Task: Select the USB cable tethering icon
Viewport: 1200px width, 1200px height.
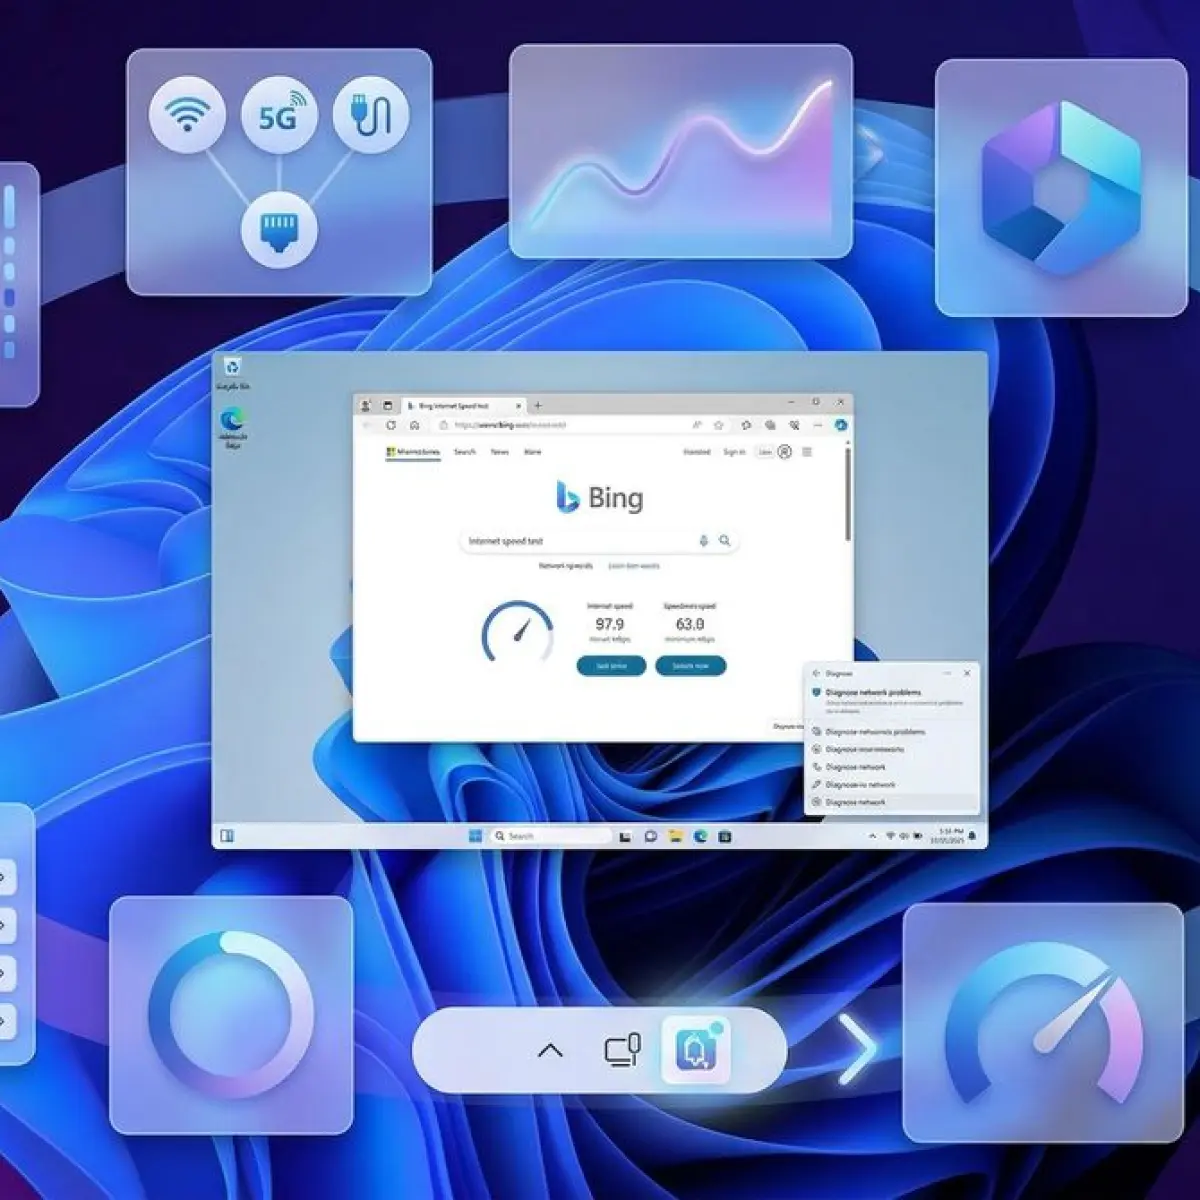Action: 370,113
